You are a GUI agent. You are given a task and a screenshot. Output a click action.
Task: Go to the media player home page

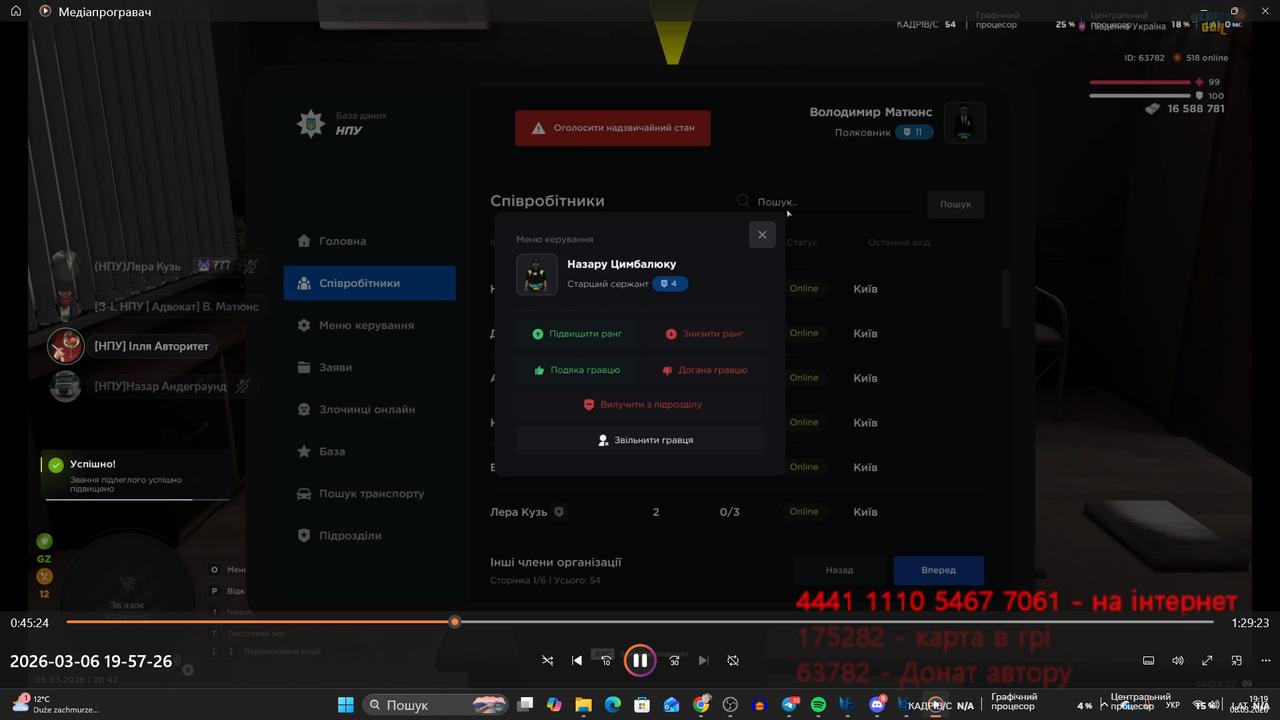pos(16,11)
